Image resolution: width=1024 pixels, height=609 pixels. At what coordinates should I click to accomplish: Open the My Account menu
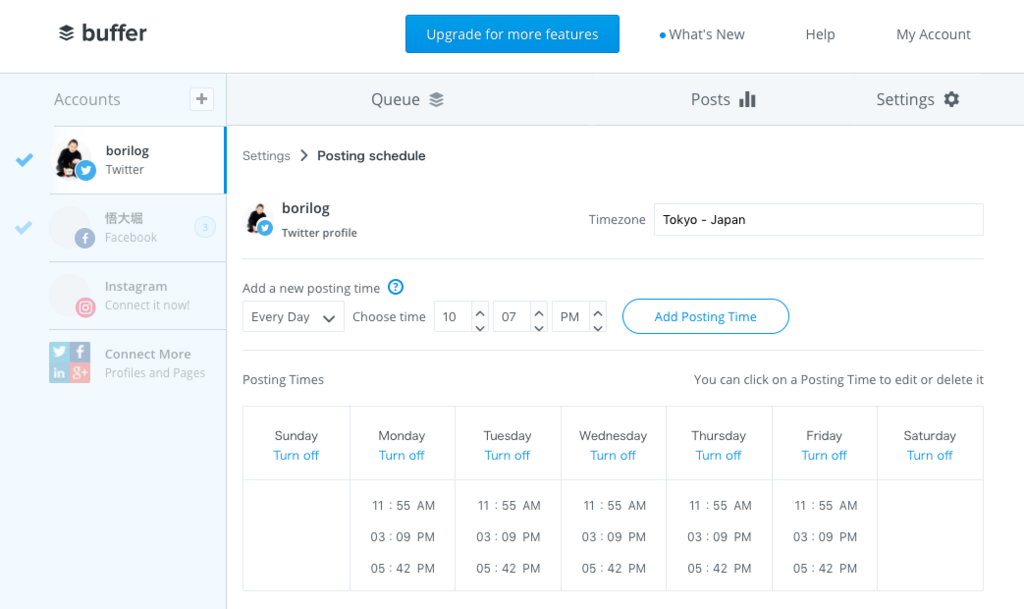point(933,34)
